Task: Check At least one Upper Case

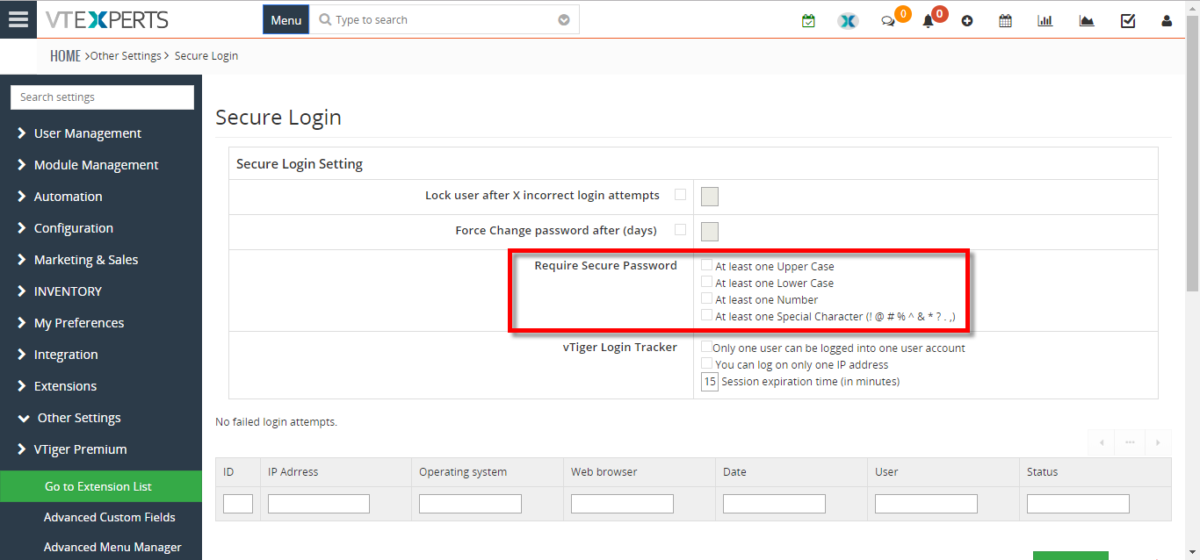Action: 707,266
